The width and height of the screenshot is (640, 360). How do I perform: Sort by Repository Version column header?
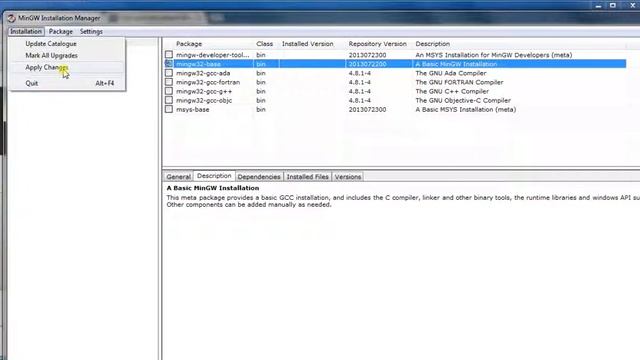(379, 44)
